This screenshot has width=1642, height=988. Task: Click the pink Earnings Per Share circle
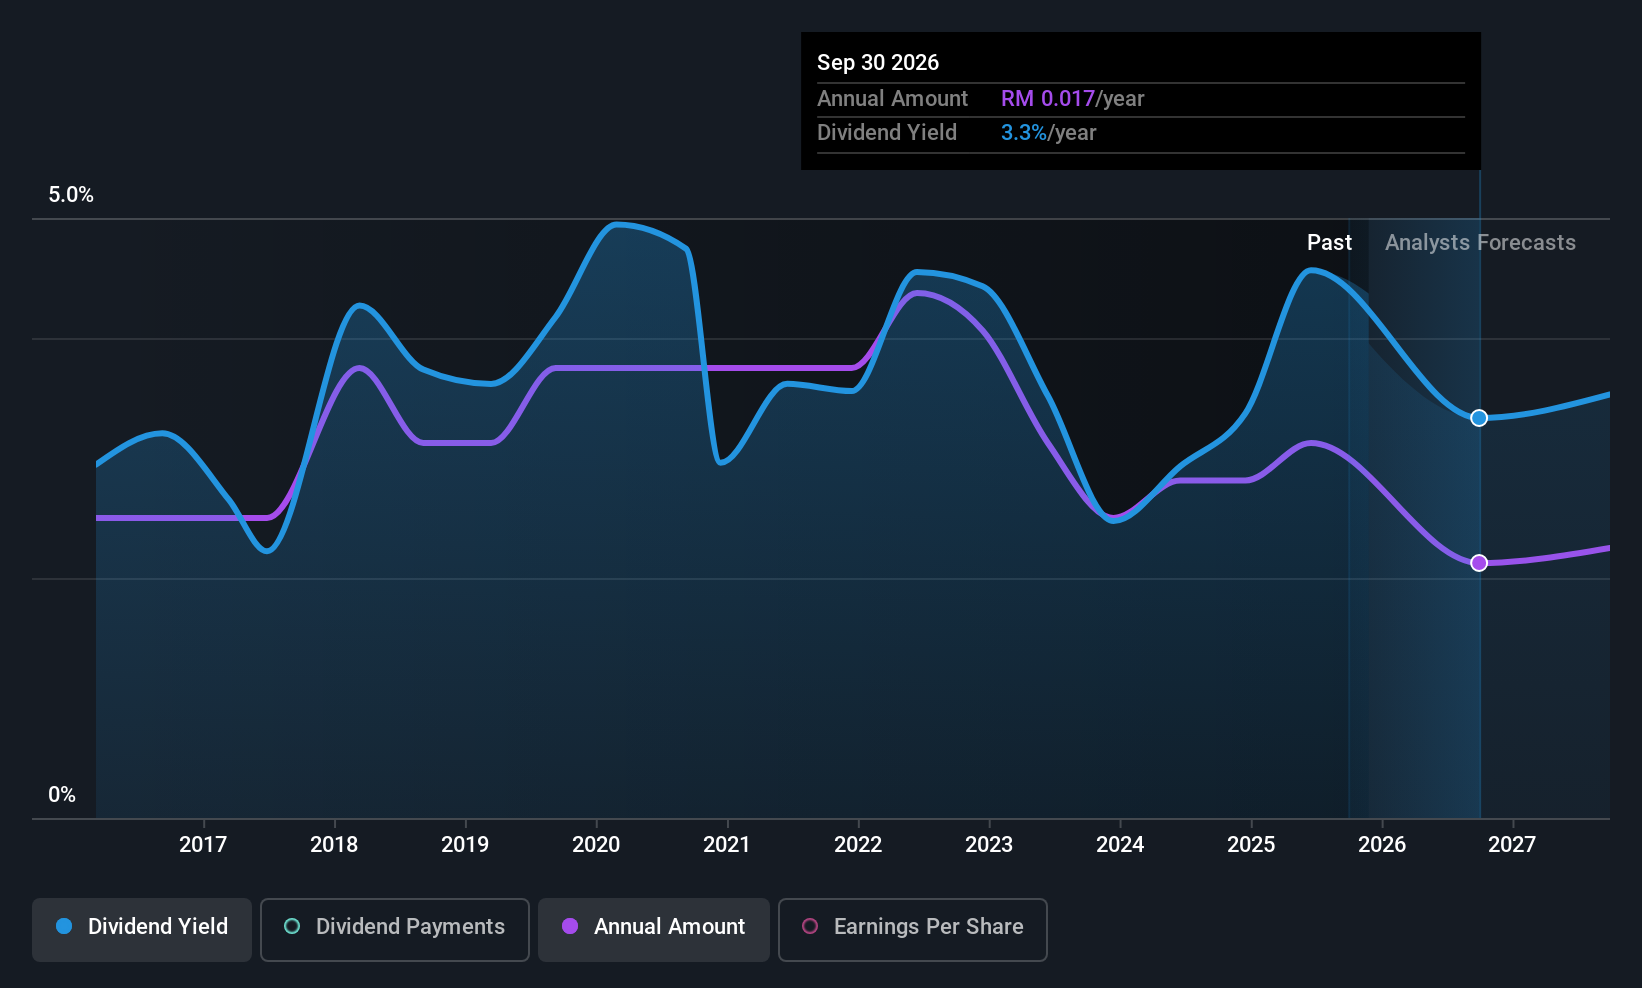point(810,926)
